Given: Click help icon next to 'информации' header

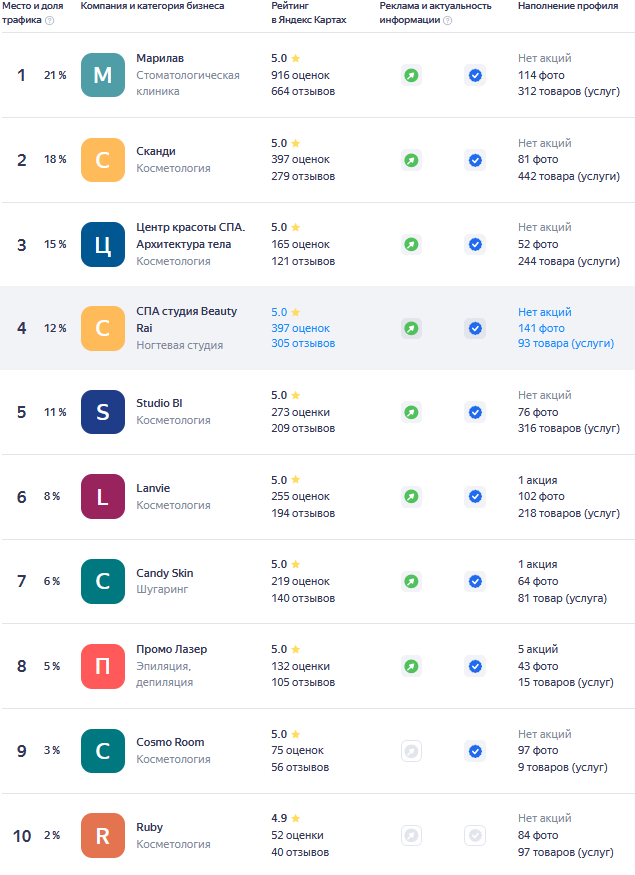Looking at the screenshot, I should click(x=448, y=21).
